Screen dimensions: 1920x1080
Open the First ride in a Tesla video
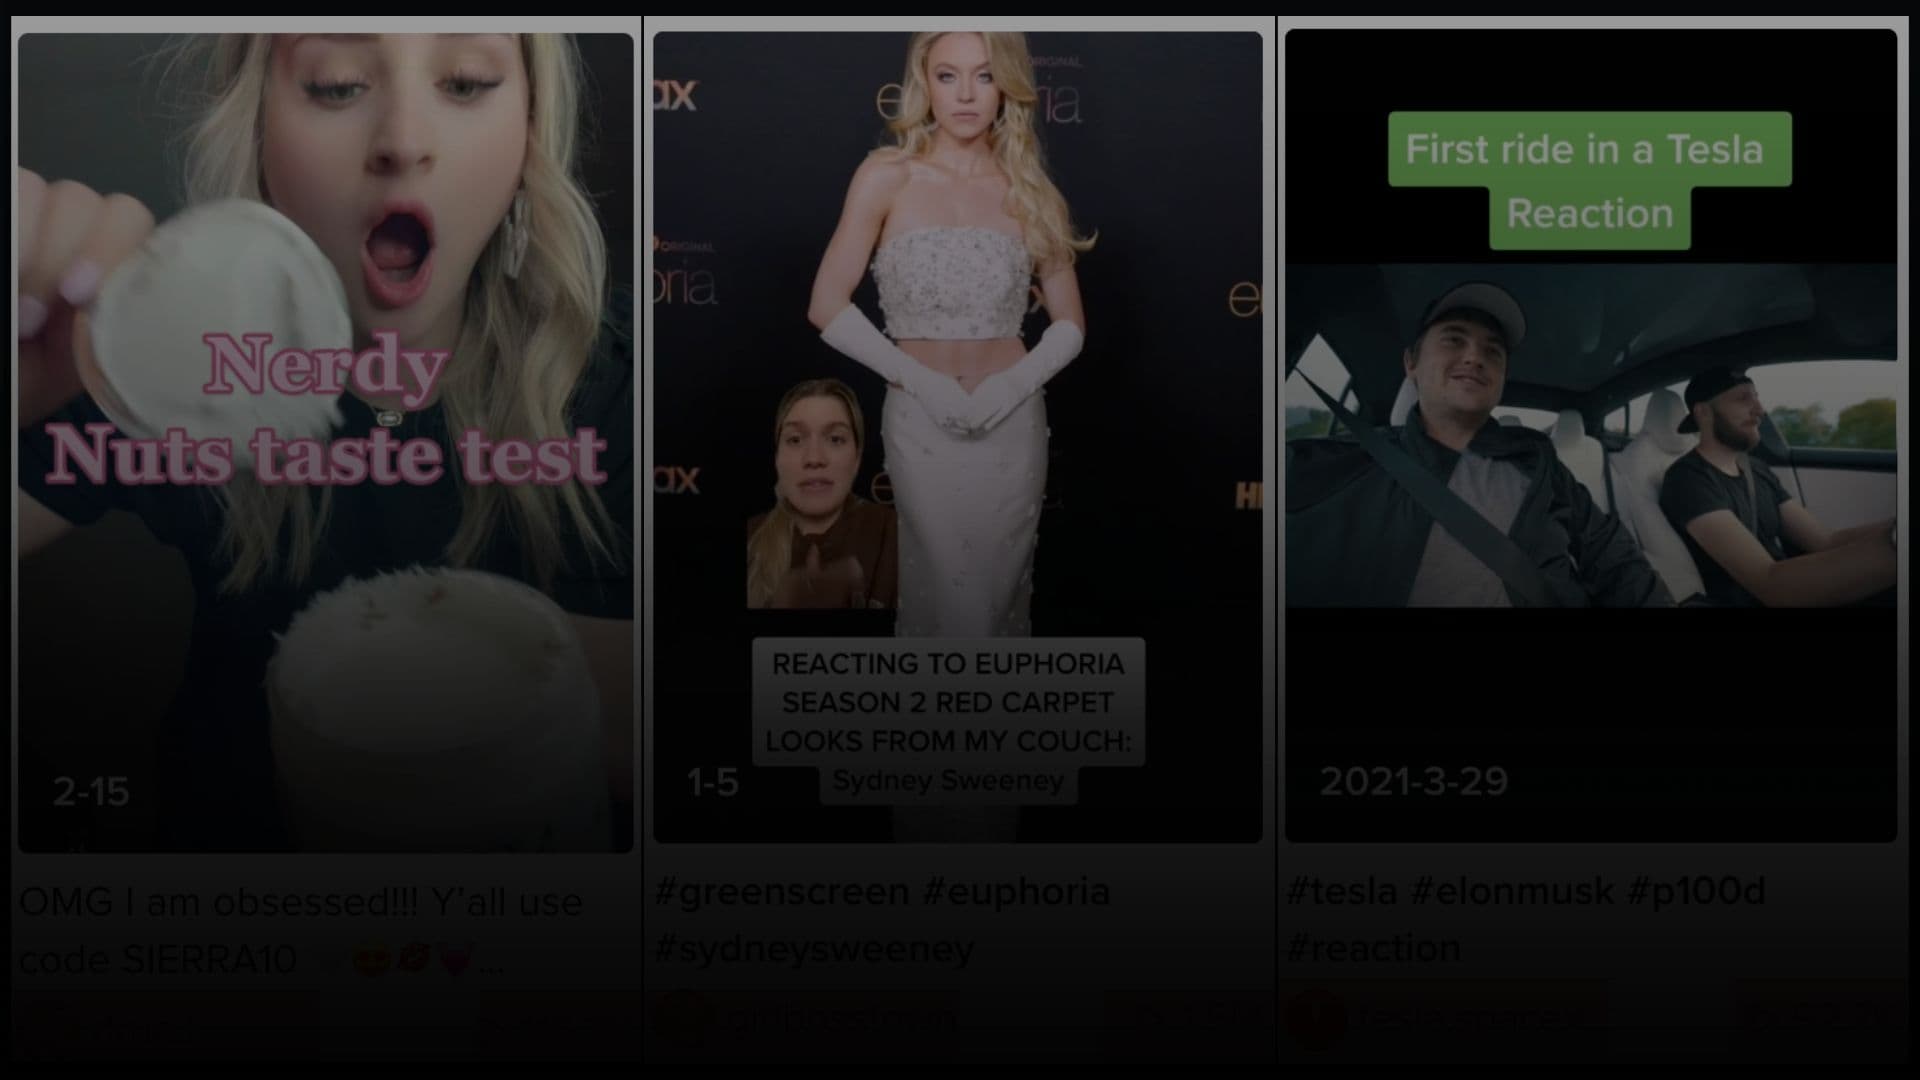click(x=1590, y=435)
